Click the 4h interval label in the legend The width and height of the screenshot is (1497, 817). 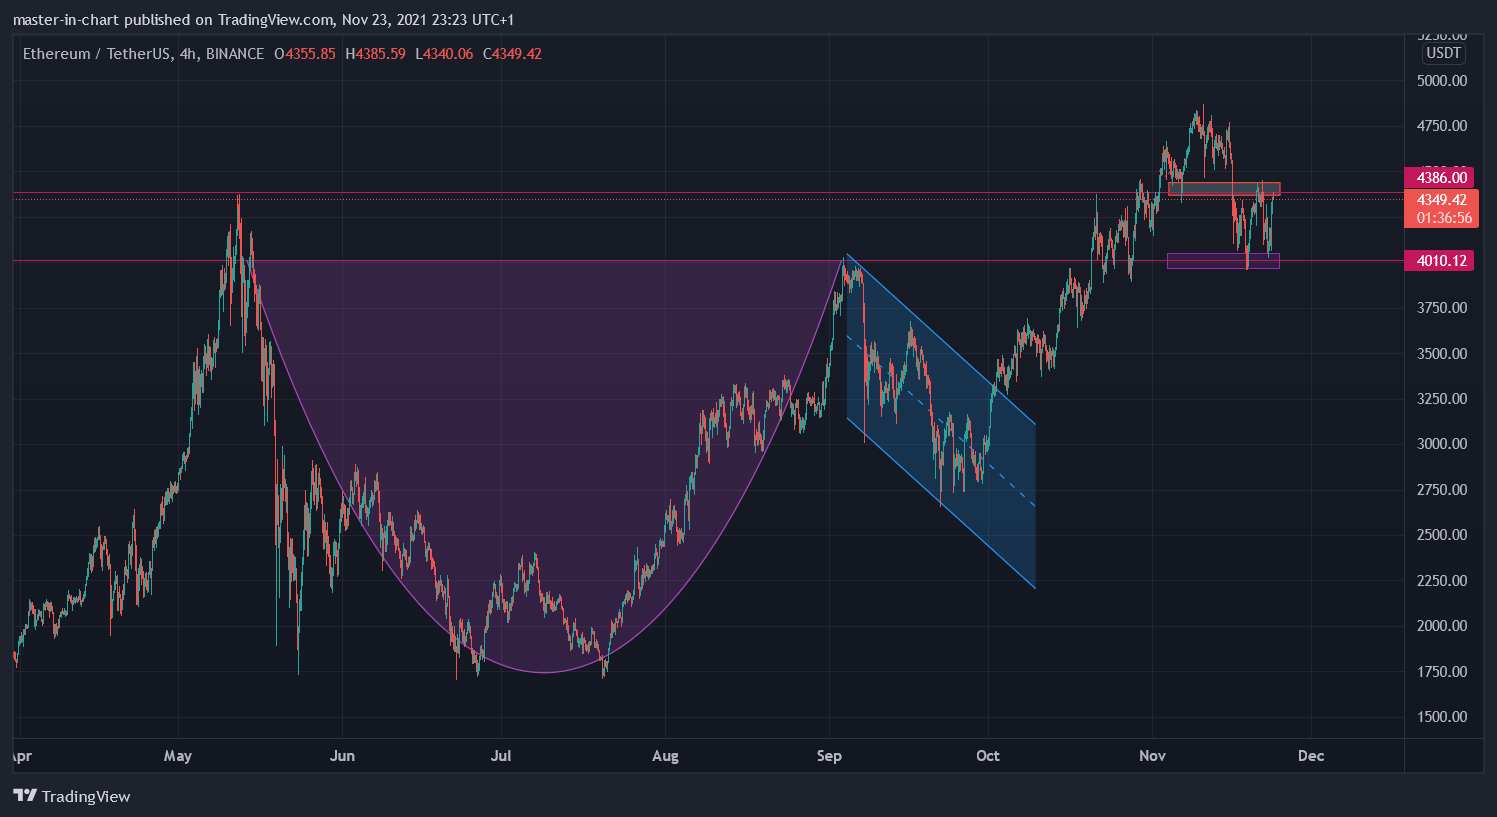189,54
